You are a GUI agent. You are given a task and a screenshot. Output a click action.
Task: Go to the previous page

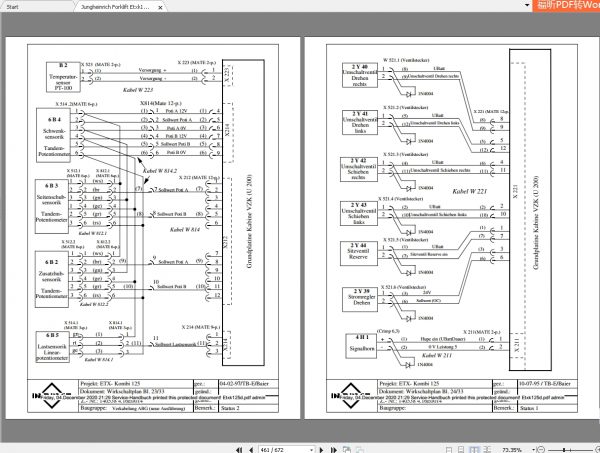pyautogui.click(x=251, y=450)
